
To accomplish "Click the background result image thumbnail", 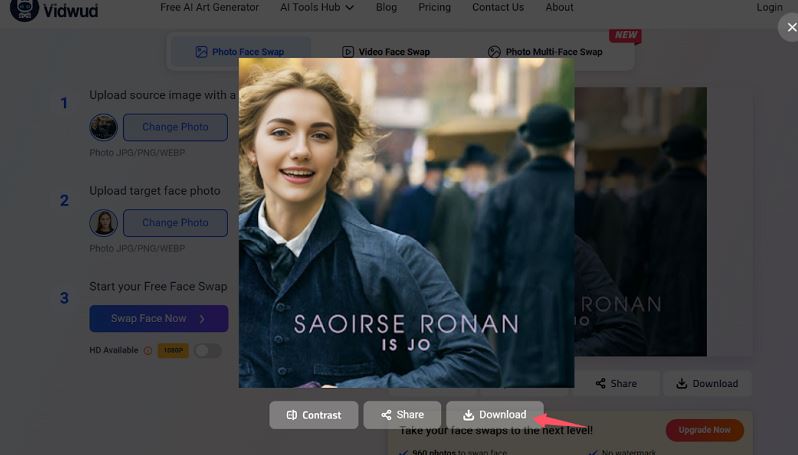I will 640,221.
